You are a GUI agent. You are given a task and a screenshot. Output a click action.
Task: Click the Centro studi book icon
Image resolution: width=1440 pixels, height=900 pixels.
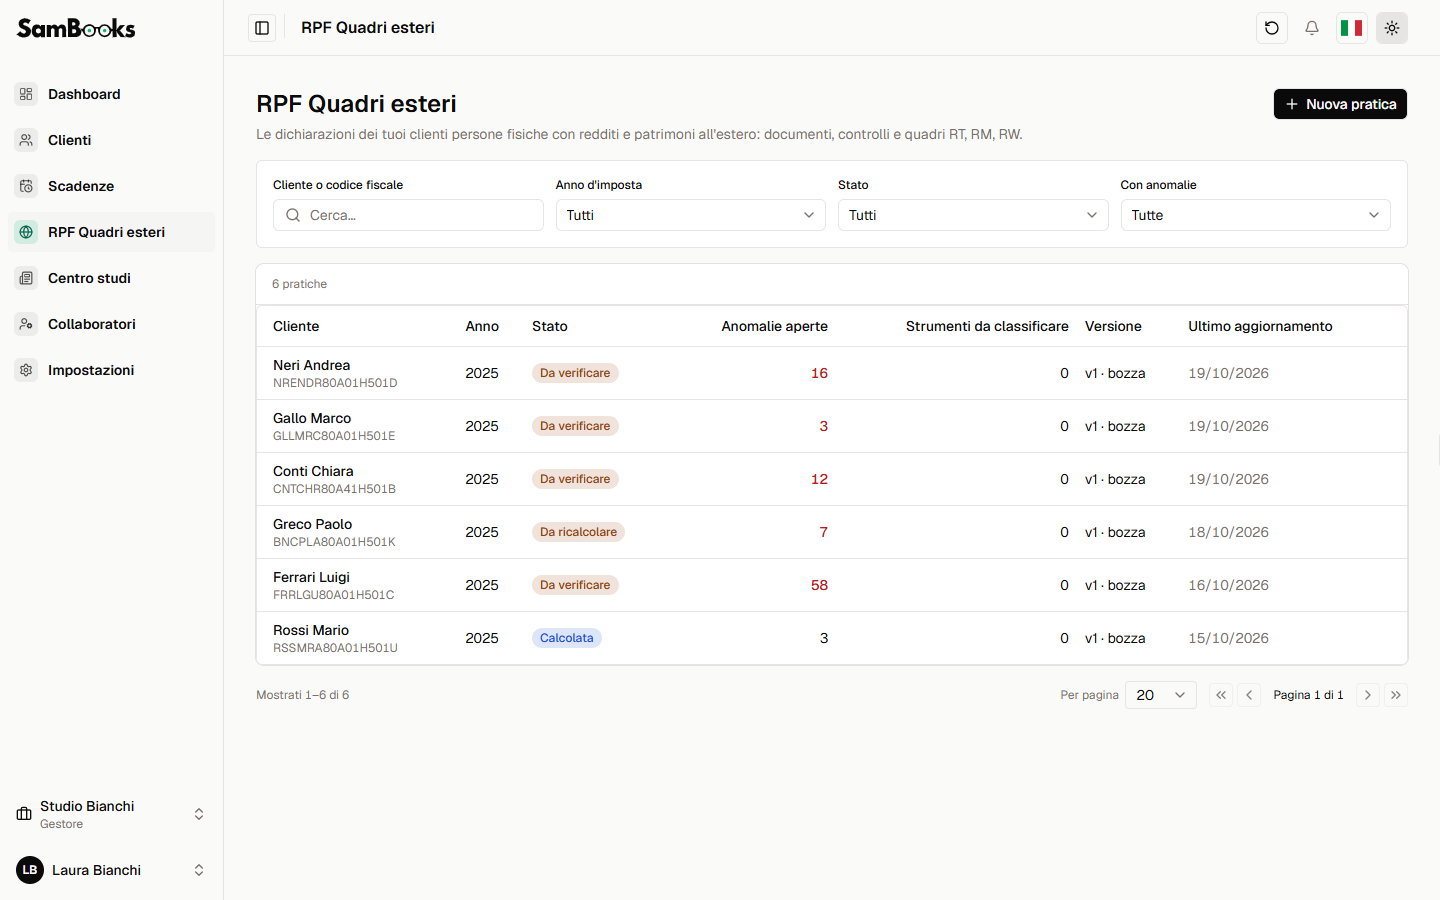pos(26,278)
